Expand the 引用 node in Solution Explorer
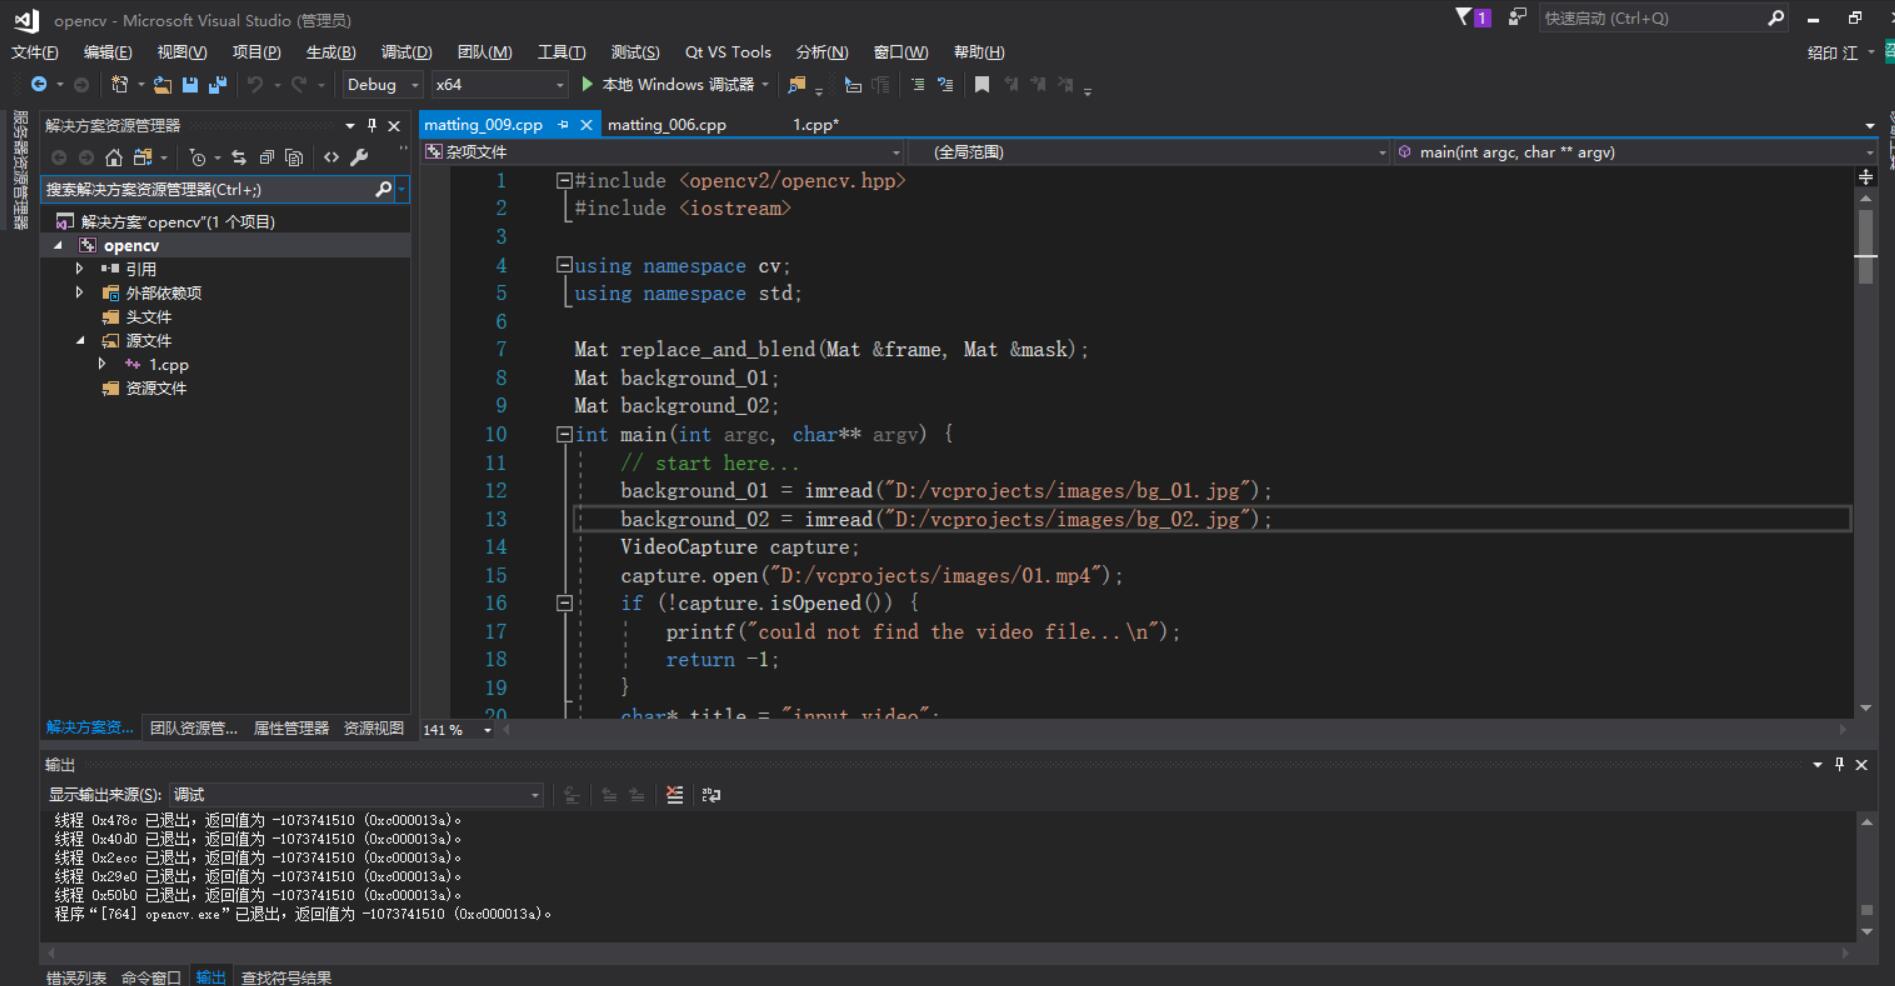The height and width of the screenshot is (986, 1895). point(80,268)
